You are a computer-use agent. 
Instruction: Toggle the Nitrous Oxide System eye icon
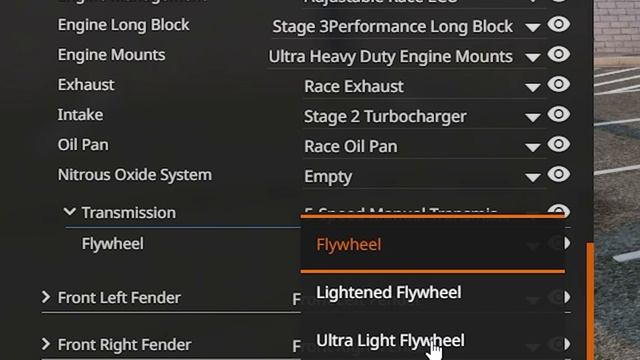(558, 175)
